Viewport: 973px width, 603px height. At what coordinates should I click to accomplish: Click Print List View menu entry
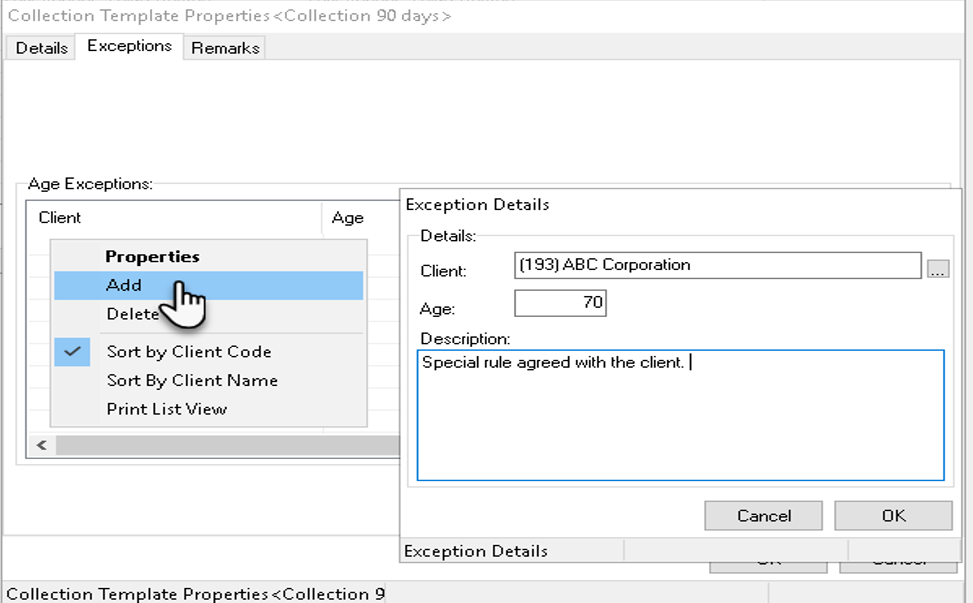tap(208, 409)
